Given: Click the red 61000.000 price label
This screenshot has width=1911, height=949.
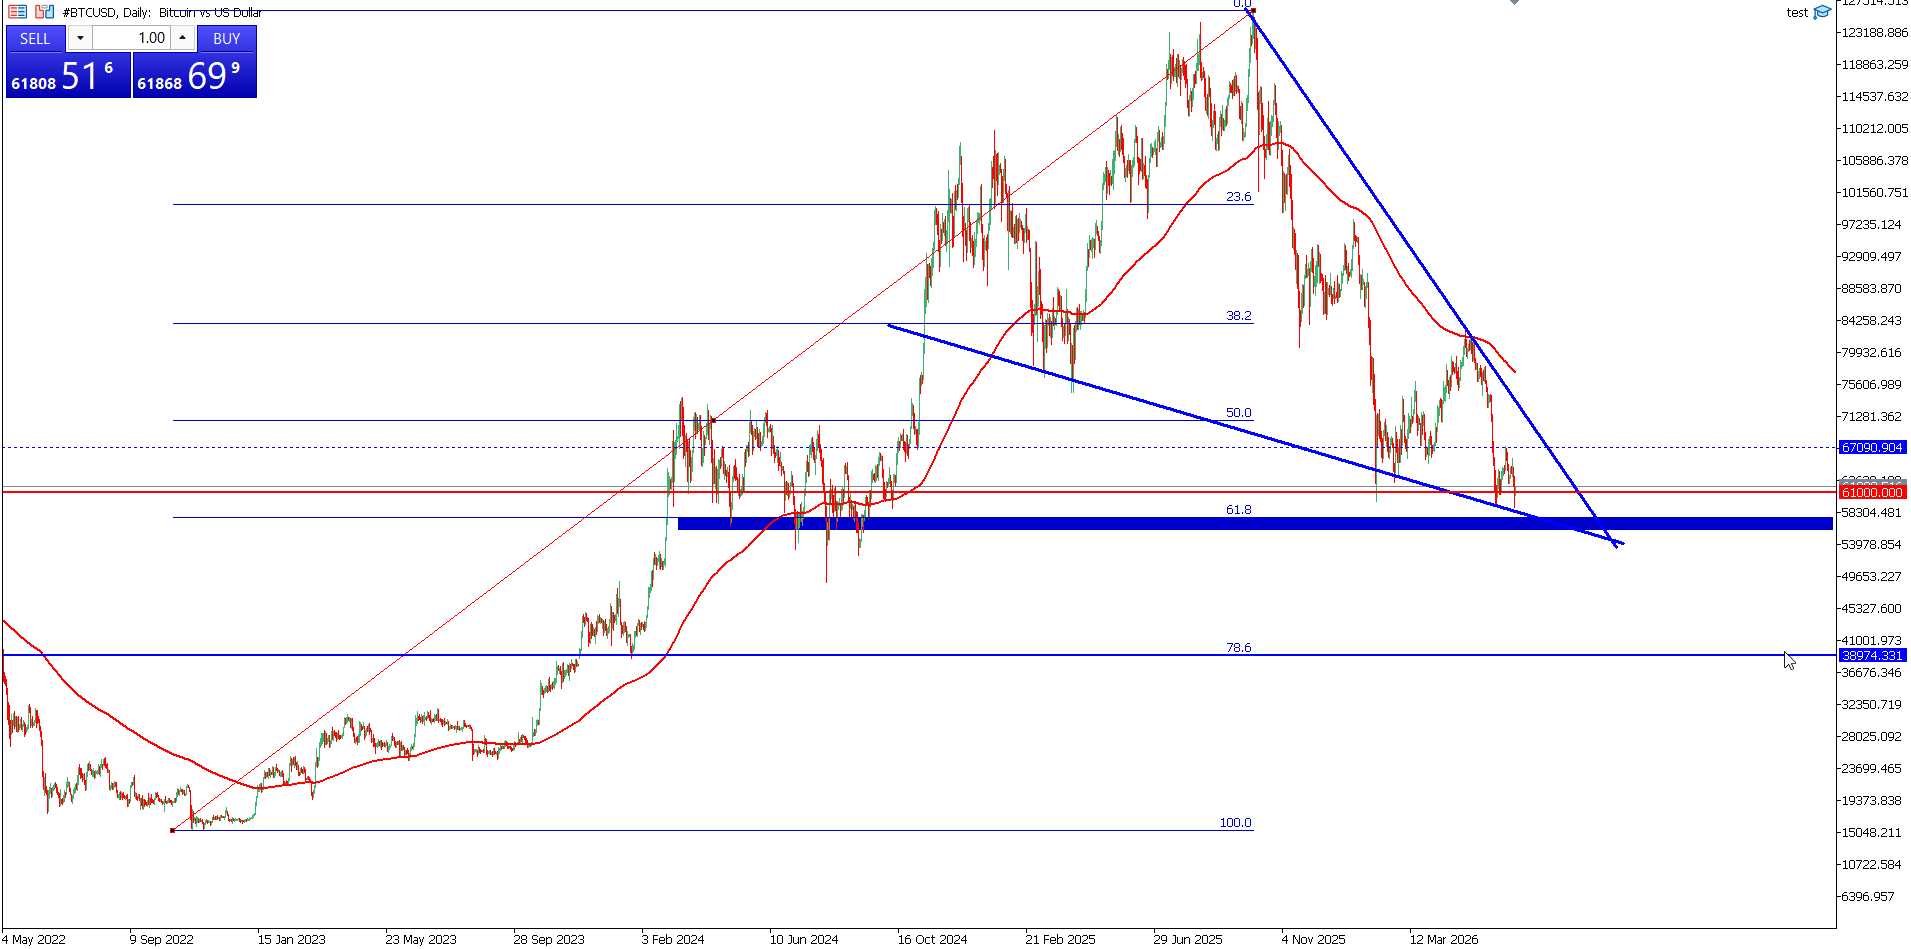Looking at the screenshot, I should tap(1872, 493).
